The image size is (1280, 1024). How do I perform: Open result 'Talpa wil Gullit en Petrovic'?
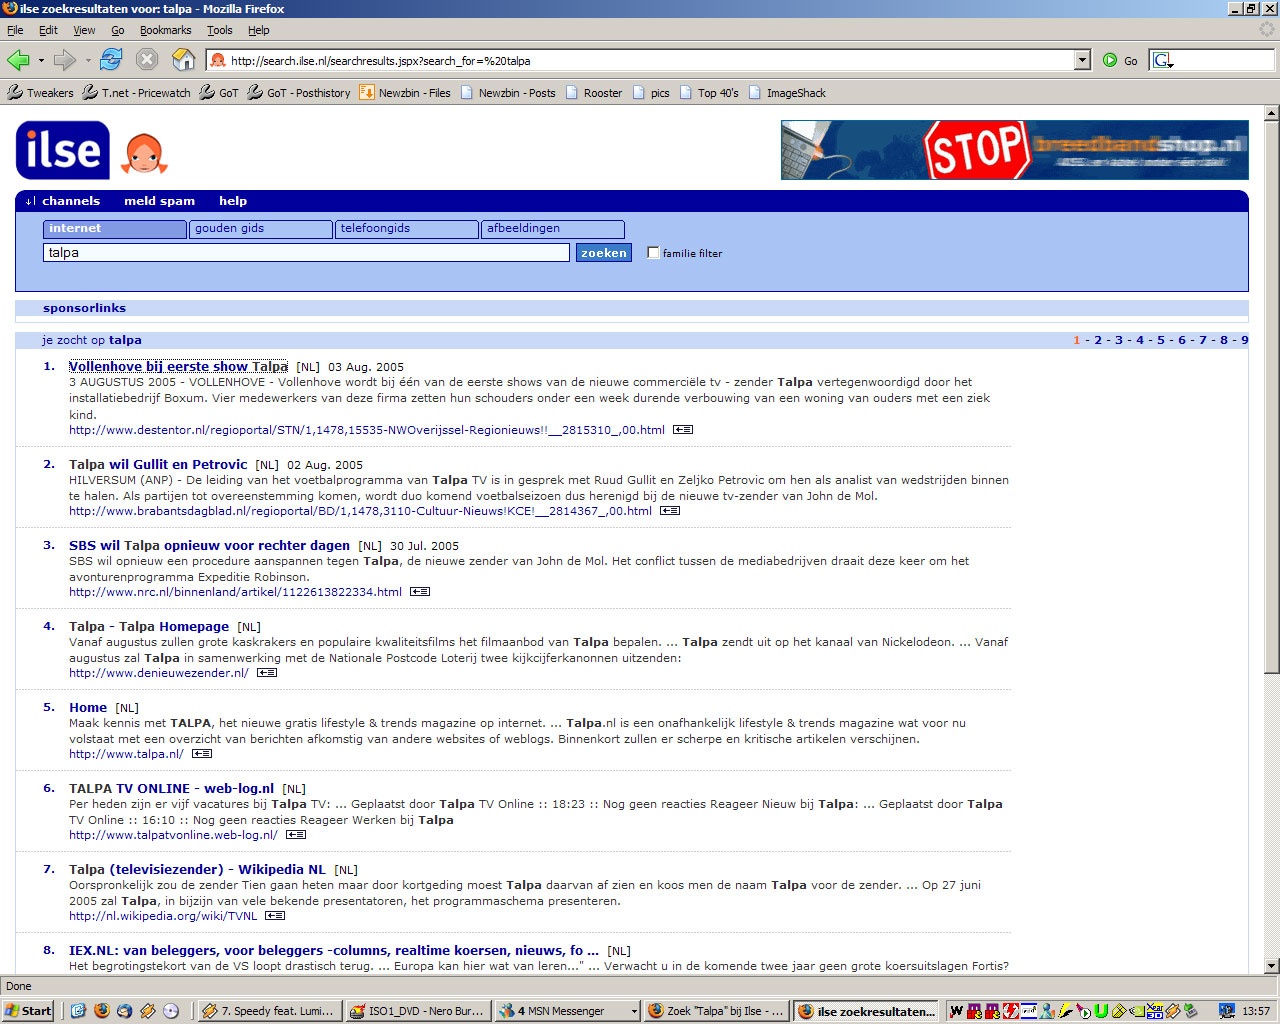tap(158, 464)
